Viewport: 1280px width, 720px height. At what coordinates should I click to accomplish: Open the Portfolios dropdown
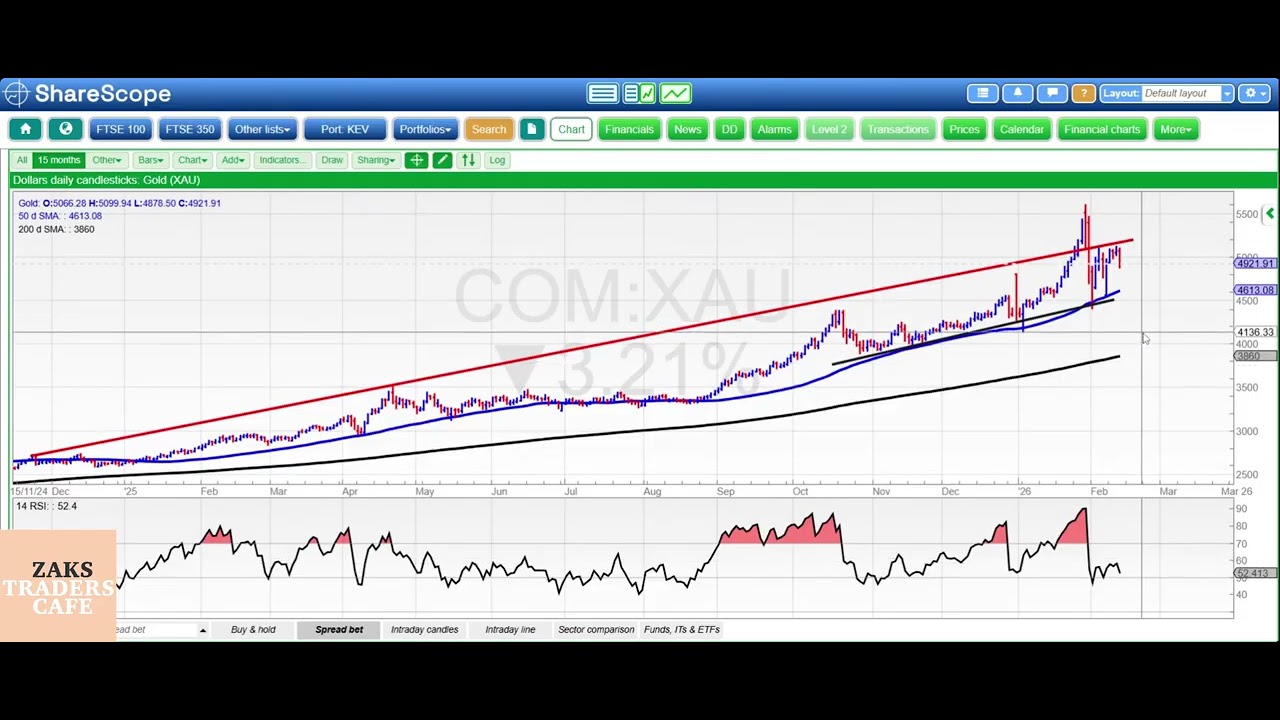425,129
